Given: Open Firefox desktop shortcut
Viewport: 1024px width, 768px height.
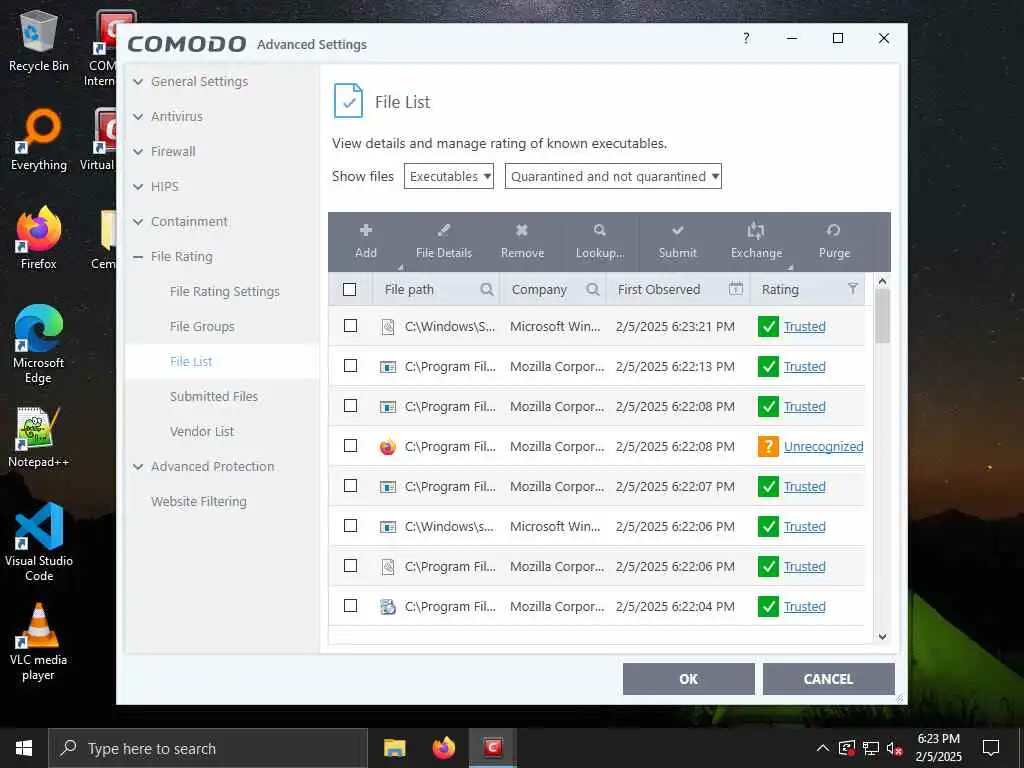Looking at the screenshot, I should point(39,238).
